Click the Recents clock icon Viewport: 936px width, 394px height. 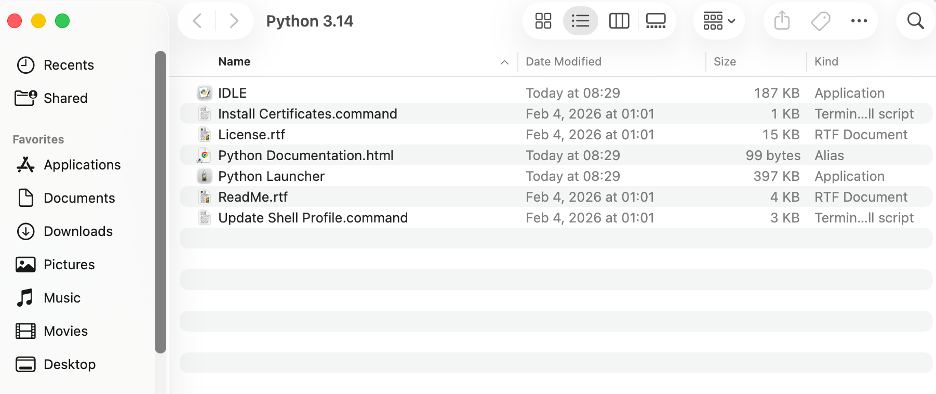pos(25,65)
